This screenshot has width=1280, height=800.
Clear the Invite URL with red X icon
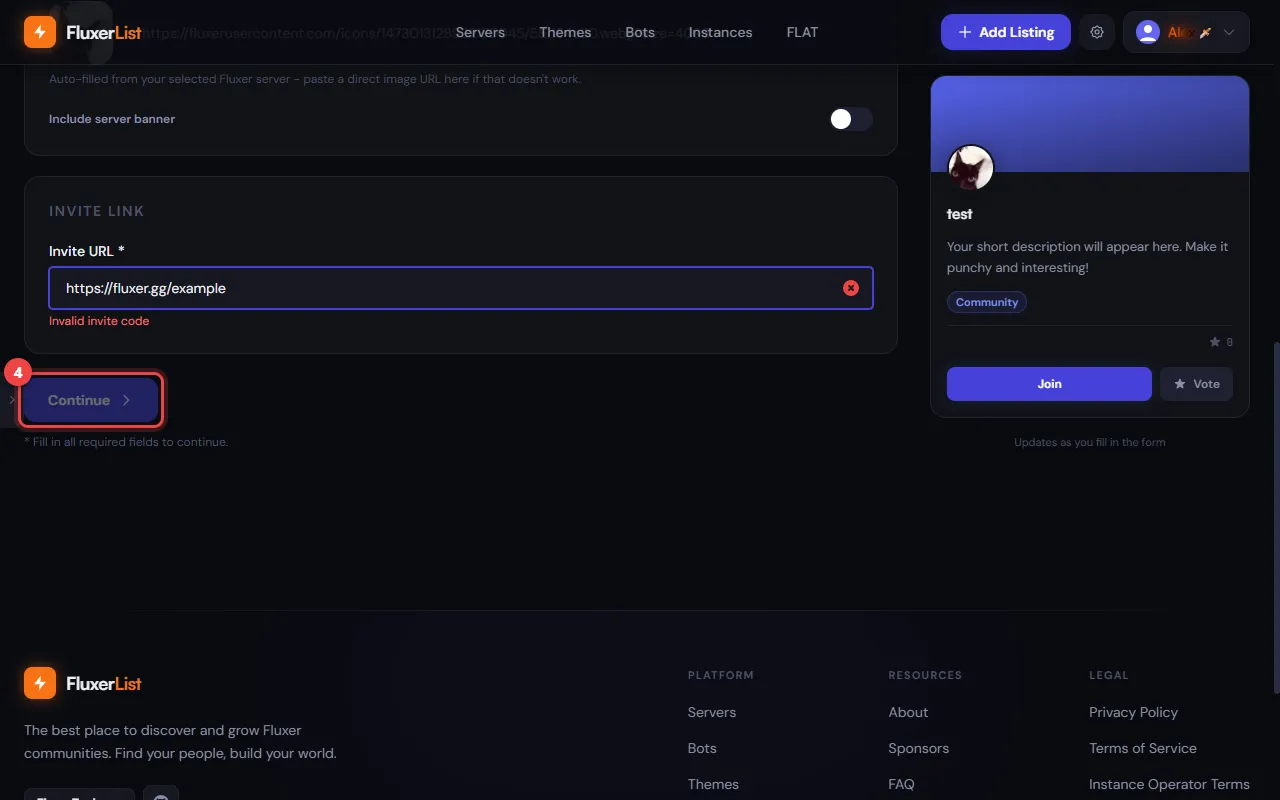851,288
